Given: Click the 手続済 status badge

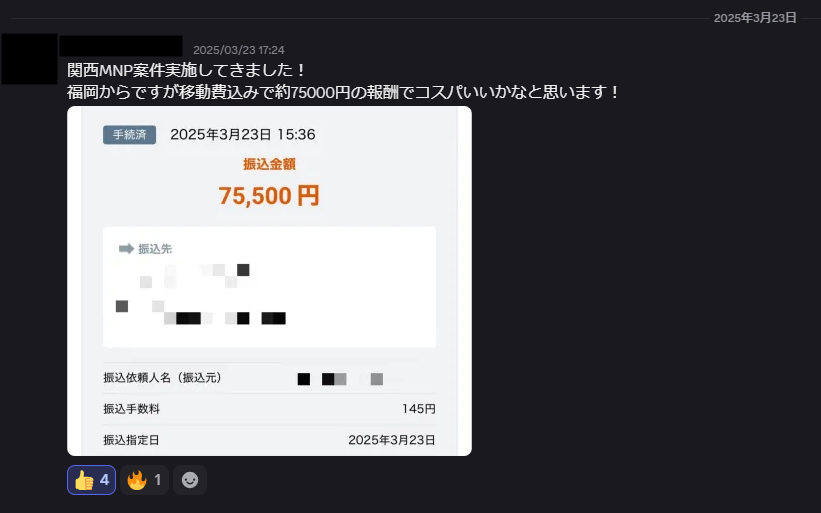Looking at the screenshot, I should 129,135.
